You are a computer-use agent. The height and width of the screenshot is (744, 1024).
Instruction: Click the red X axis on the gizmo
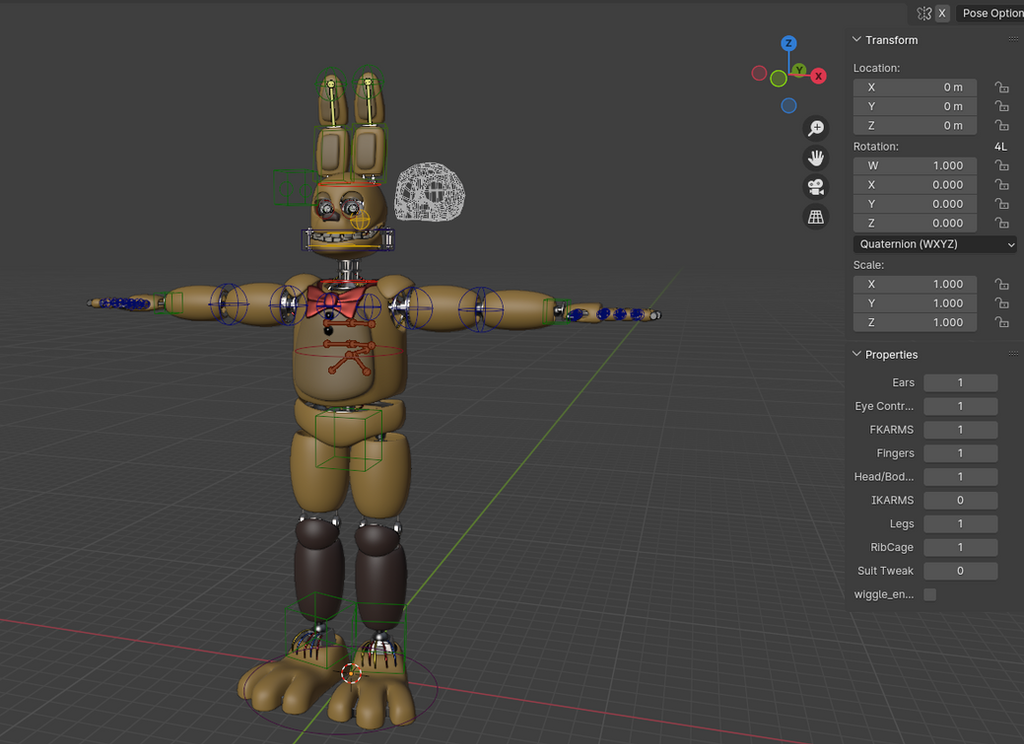coord(818,76)
